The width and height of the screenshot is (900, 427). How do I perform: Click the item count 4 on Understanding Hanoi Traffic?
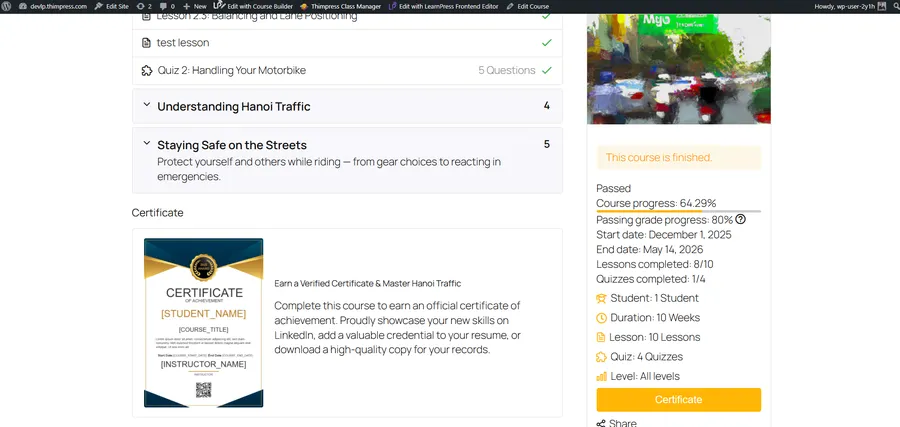point(546,106)
